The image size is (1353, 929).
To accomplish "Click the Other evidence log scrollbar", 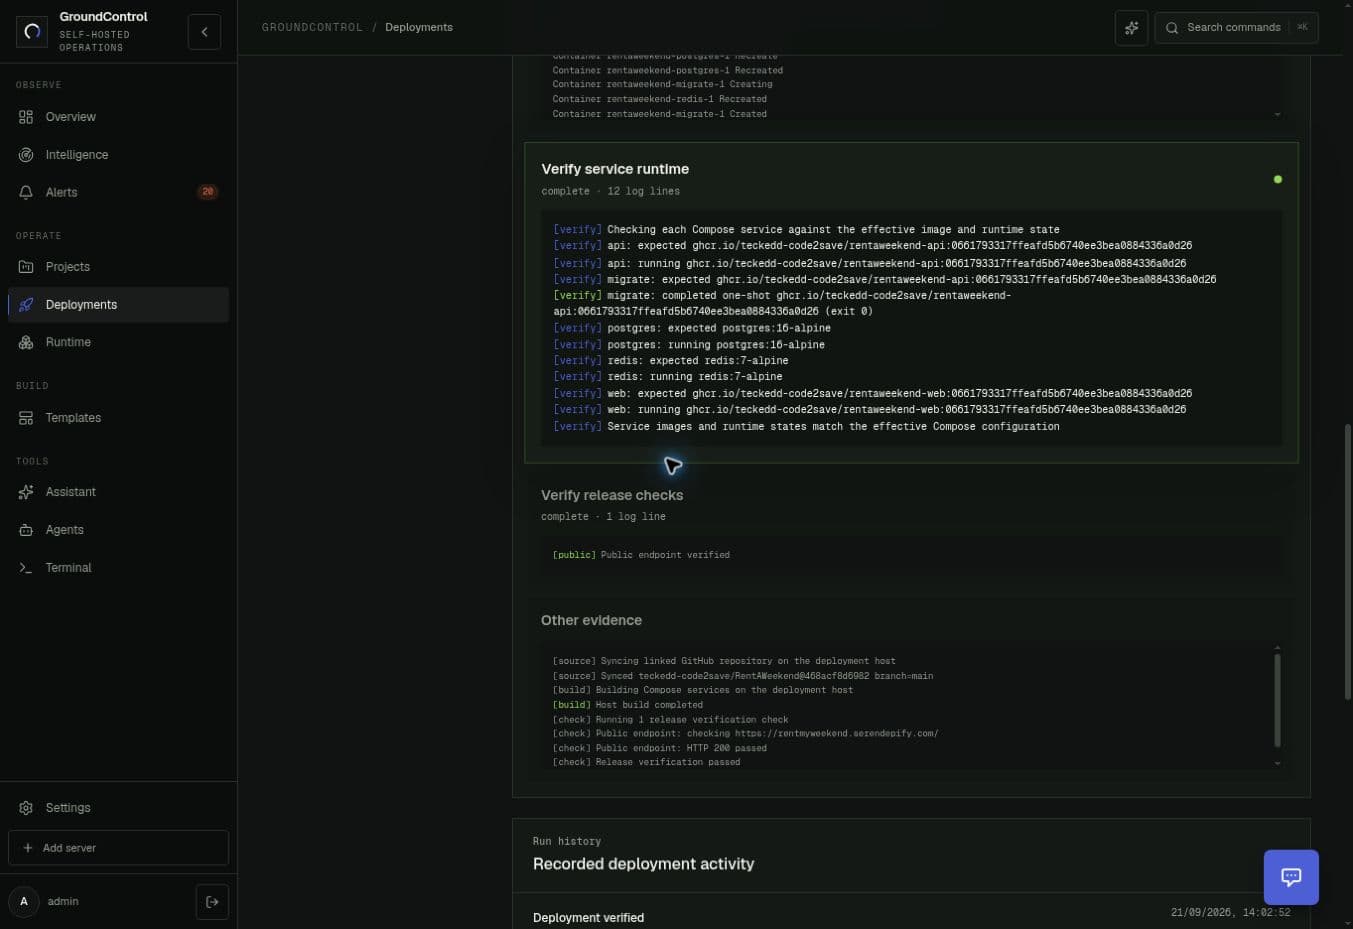I will click(1277, 700).
